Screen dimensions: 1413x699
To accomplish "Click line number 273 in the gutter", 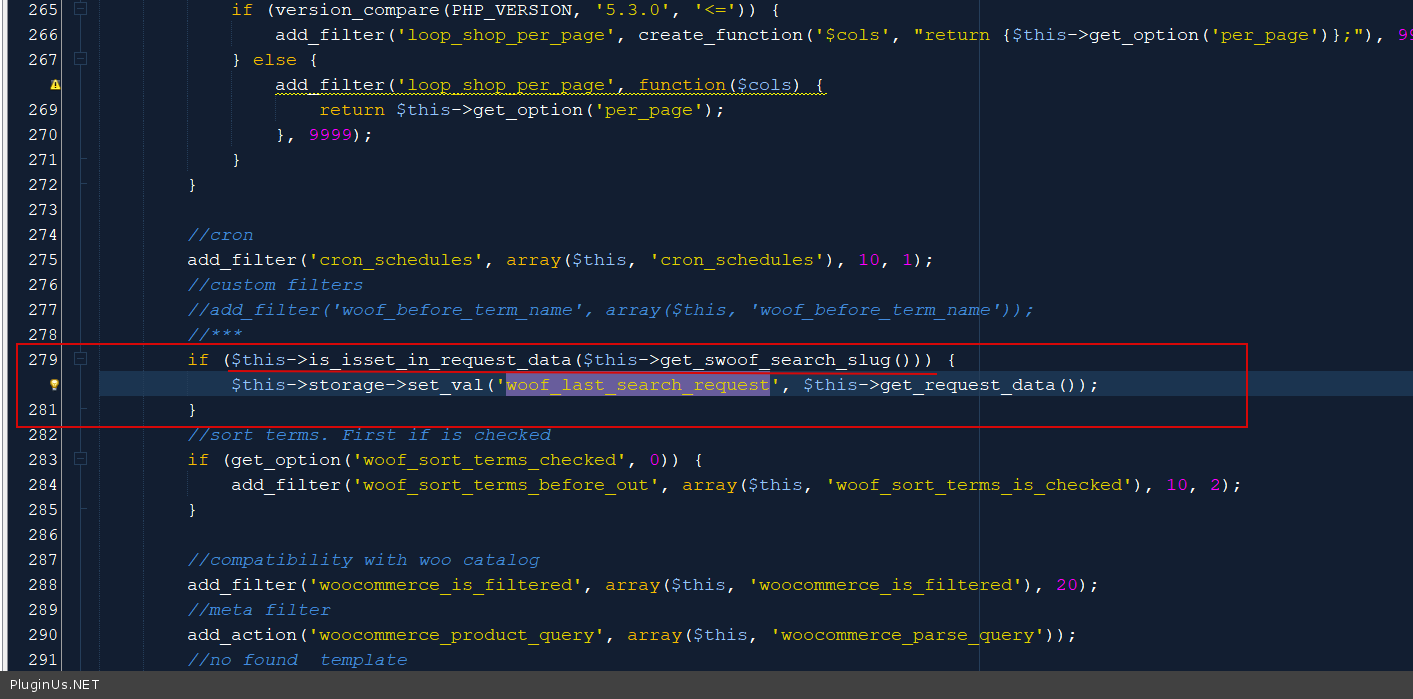I will tap(43, 210).
